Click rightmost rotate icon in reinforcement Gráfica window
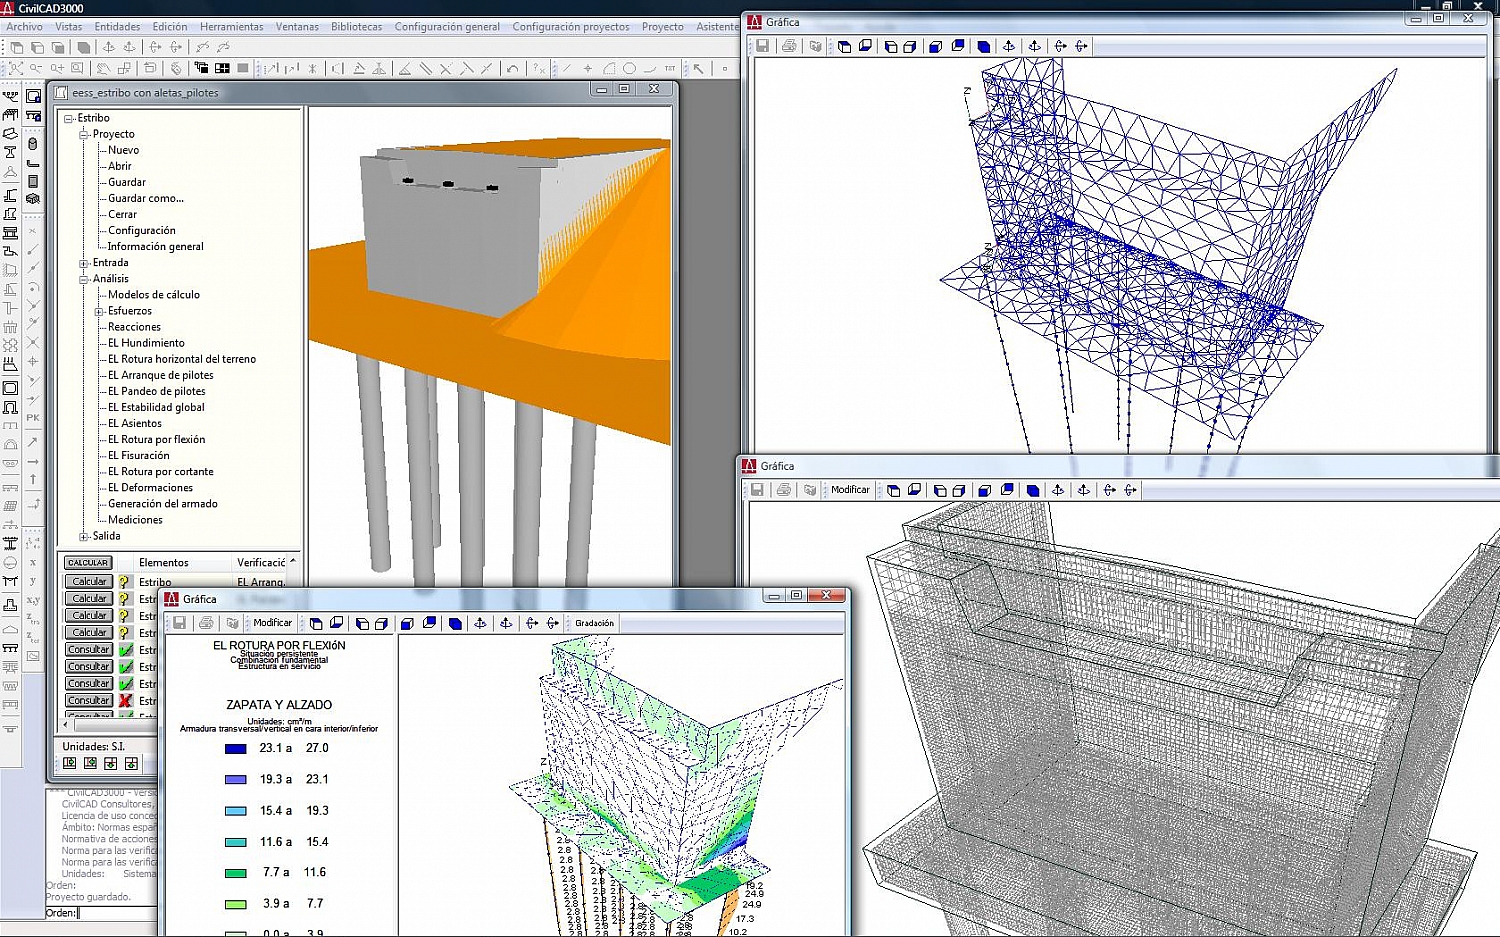Image resolution: width=1500 pixels, height=937 pixels. [x=1130, y=490]
